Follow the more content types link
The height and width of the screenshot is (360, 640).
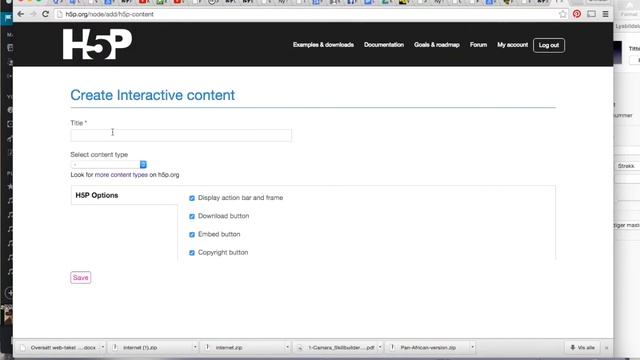tap(121, 175)
